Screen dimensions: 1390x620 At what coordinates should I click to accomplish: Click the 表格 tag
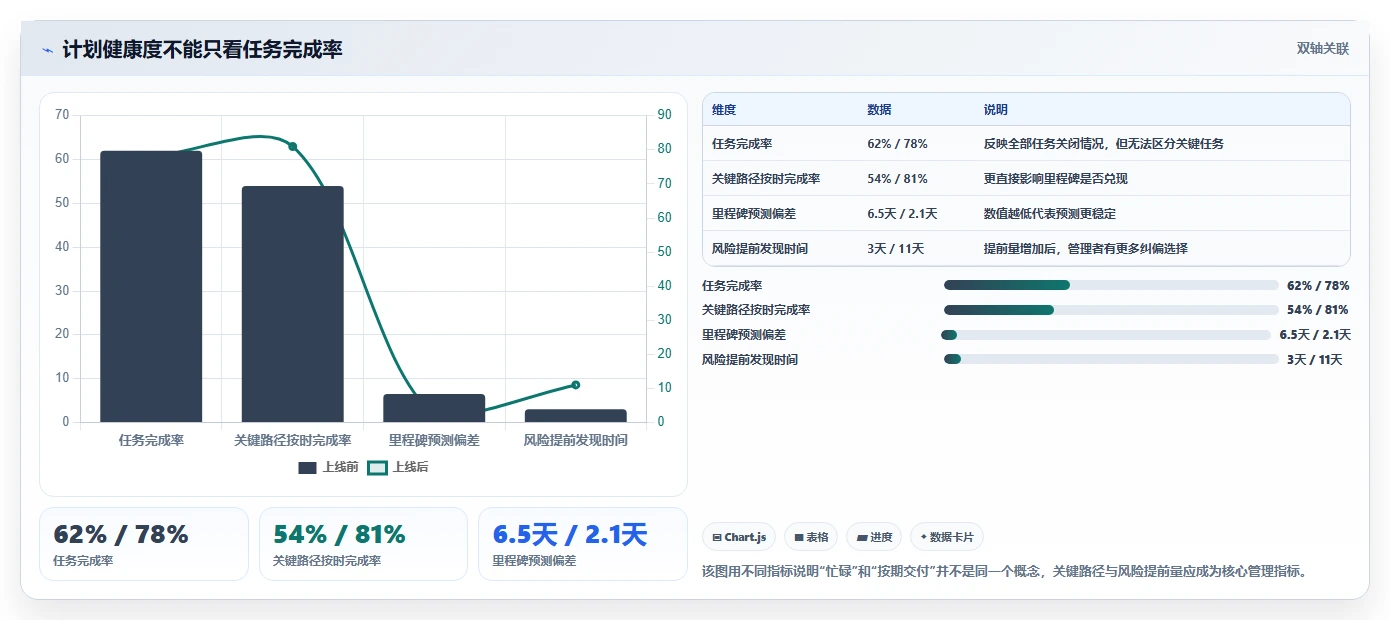click(x=811, y=537)
